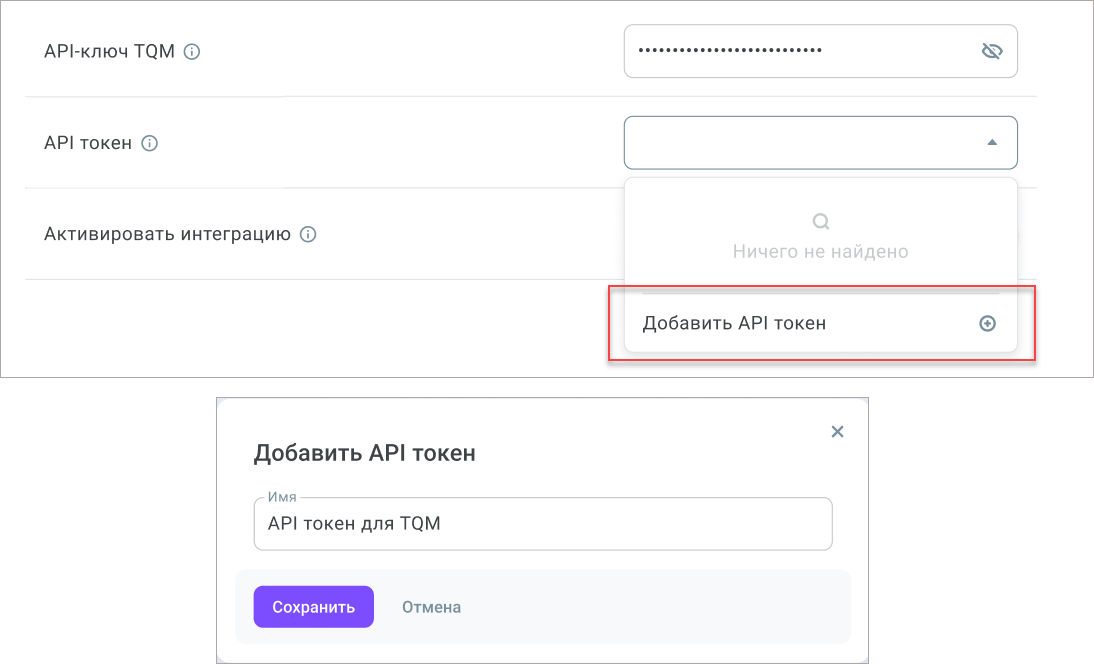Click info icon beside API токен label
Screen dimensions: 1094x664
tap(149, 143)
